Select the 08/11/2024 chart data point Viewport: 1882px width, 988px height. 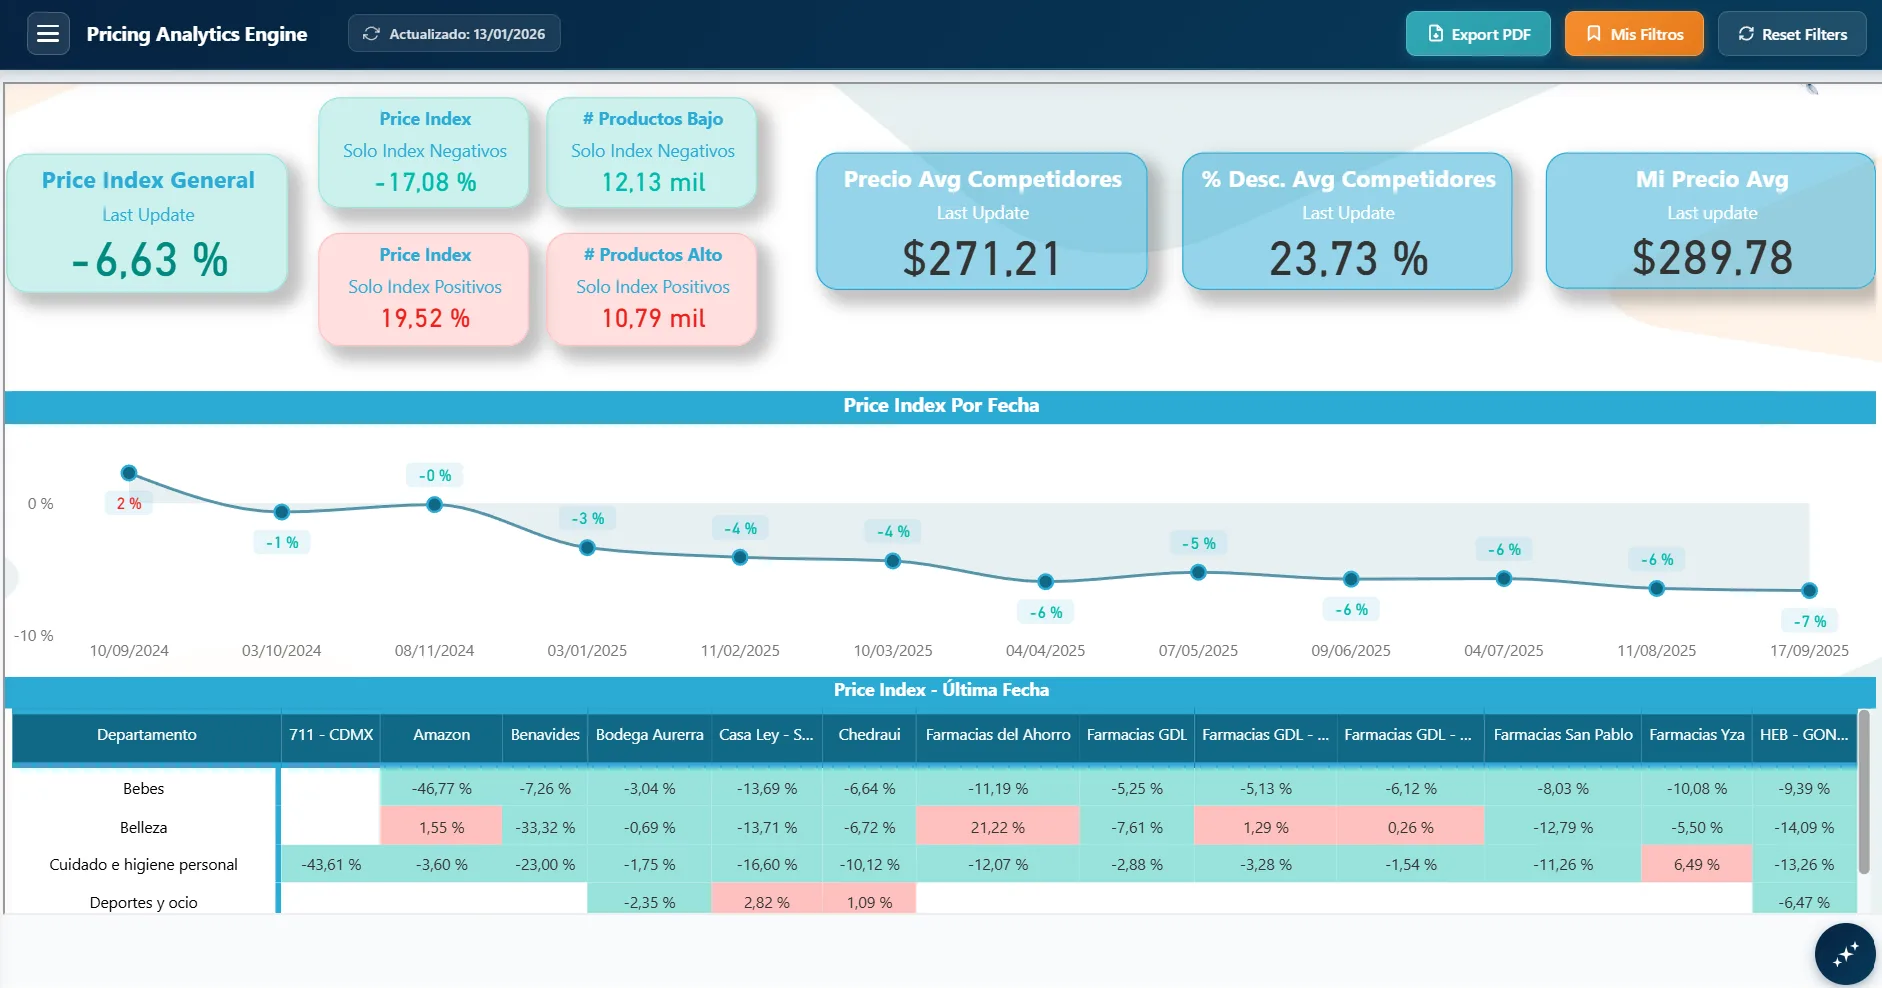[434, 505]
